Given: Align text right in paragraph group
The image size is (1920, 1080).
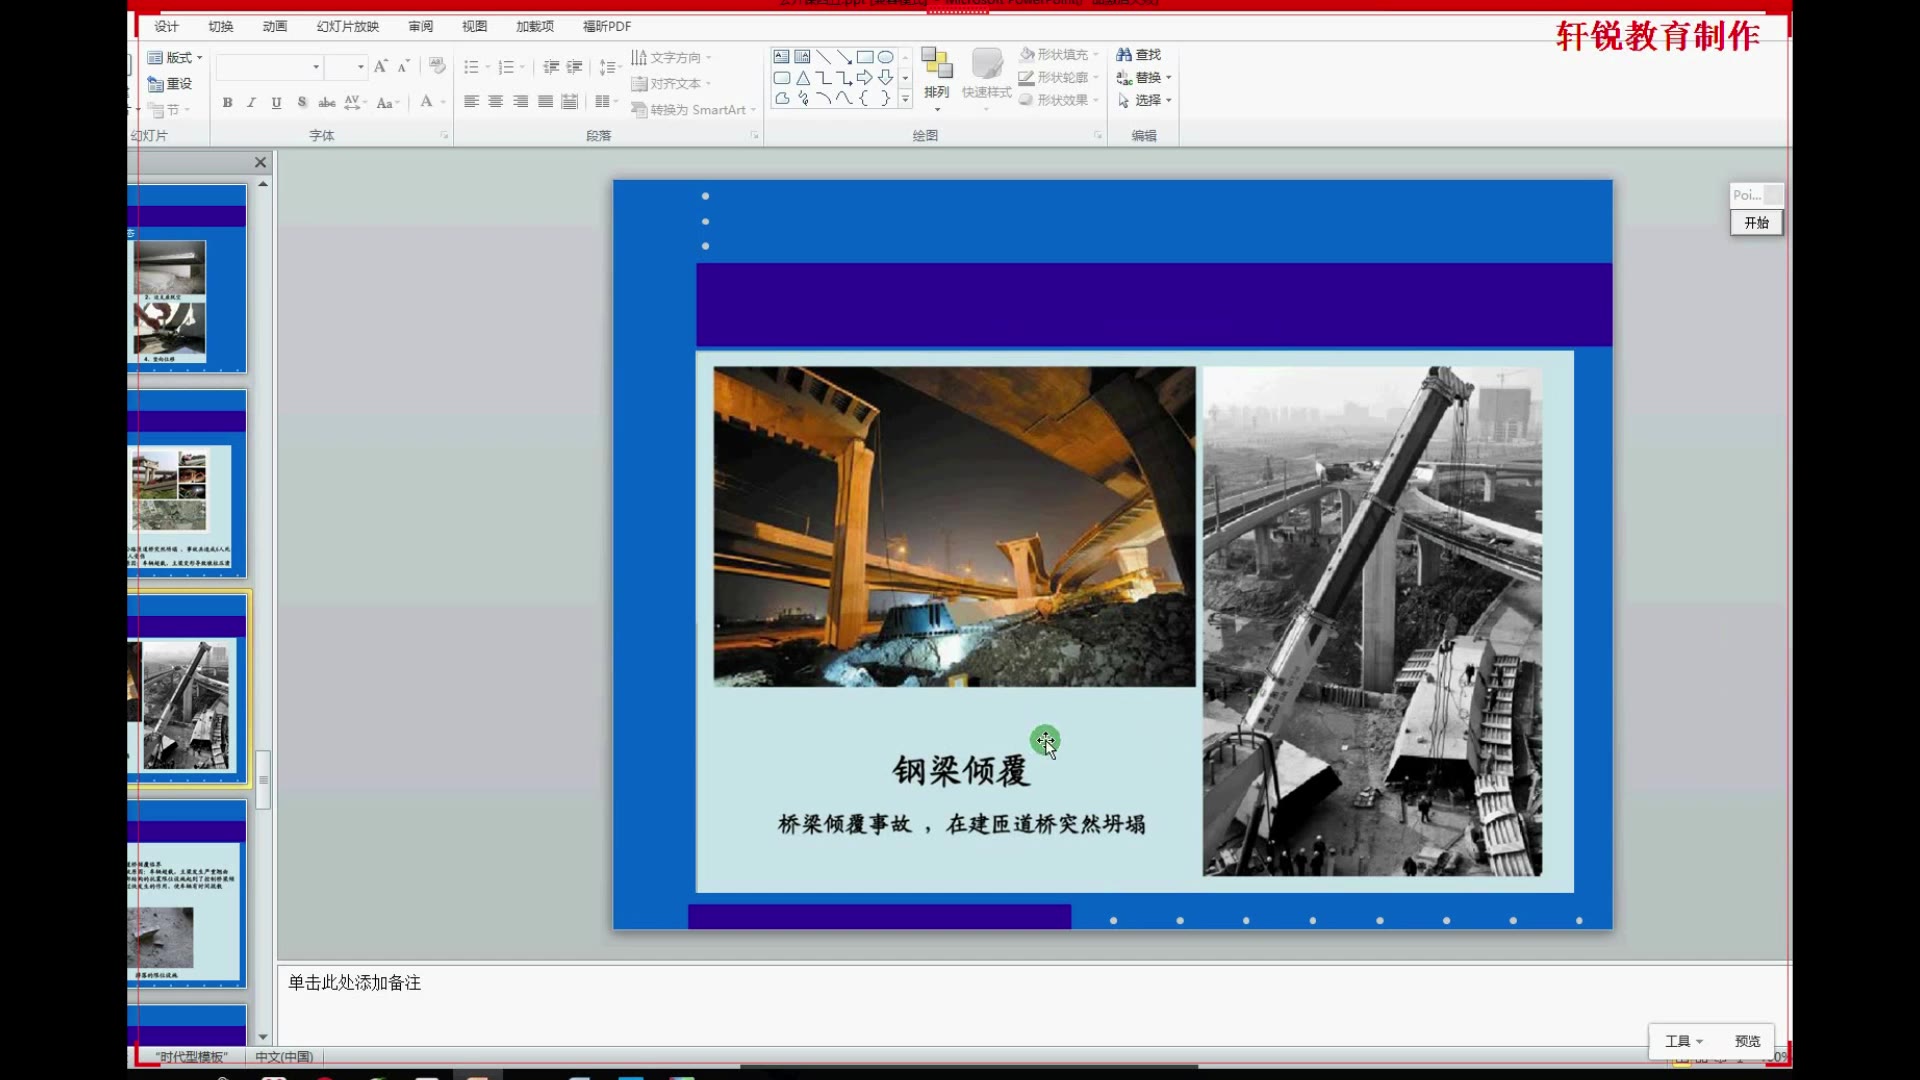Looking at the screenshot, I should pos(520,101).
